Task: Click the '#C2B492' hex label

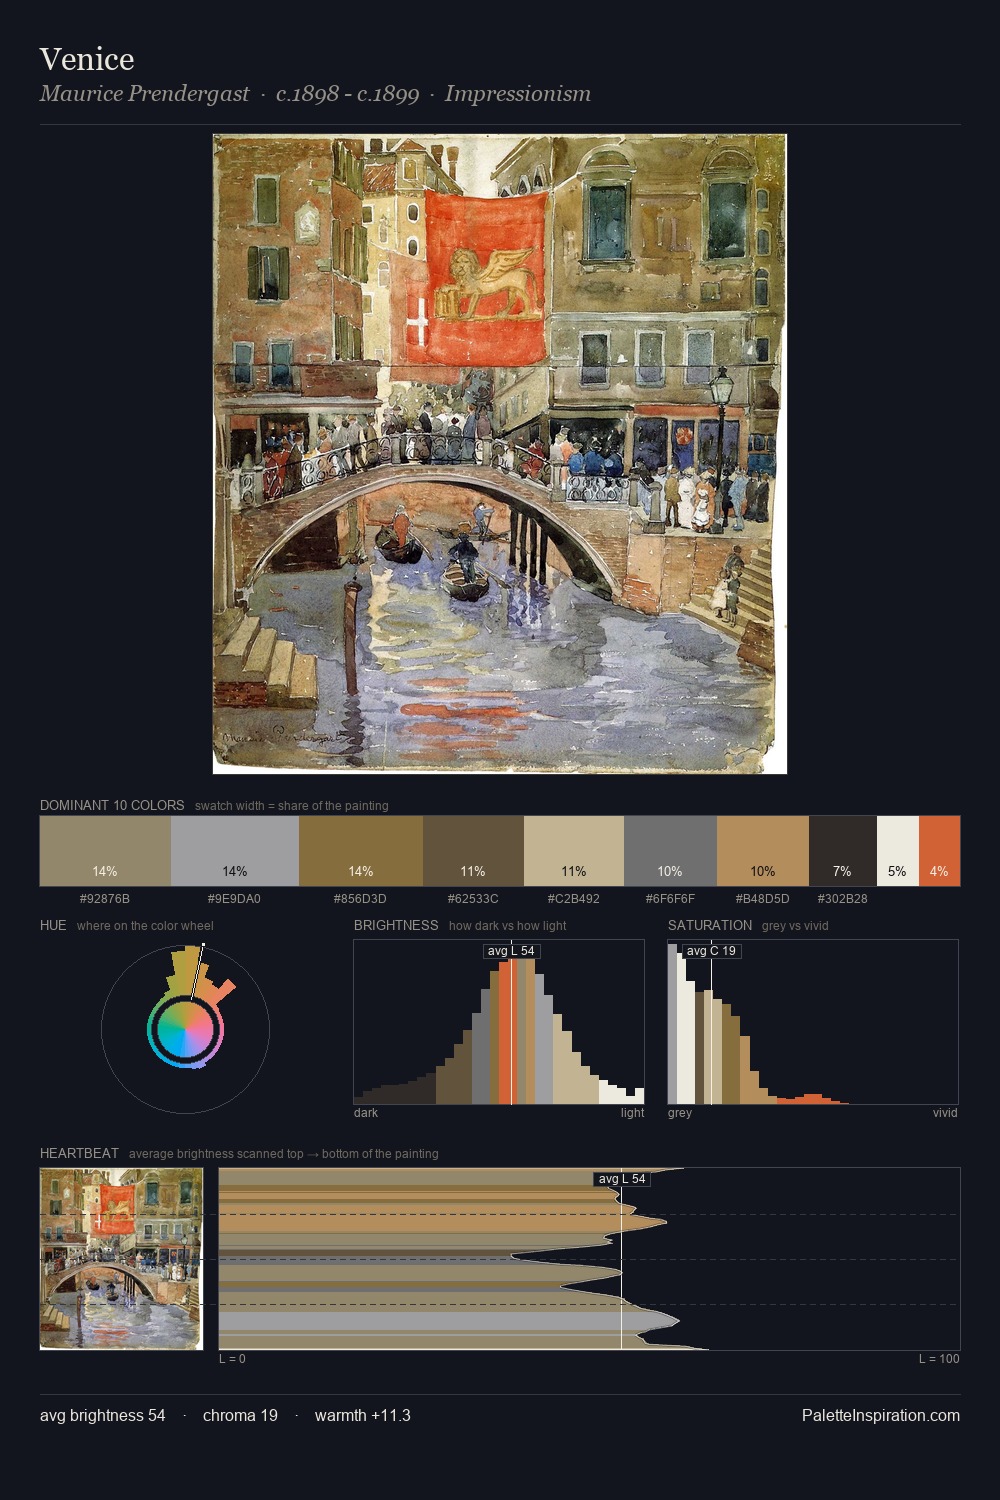Action: 574,898
